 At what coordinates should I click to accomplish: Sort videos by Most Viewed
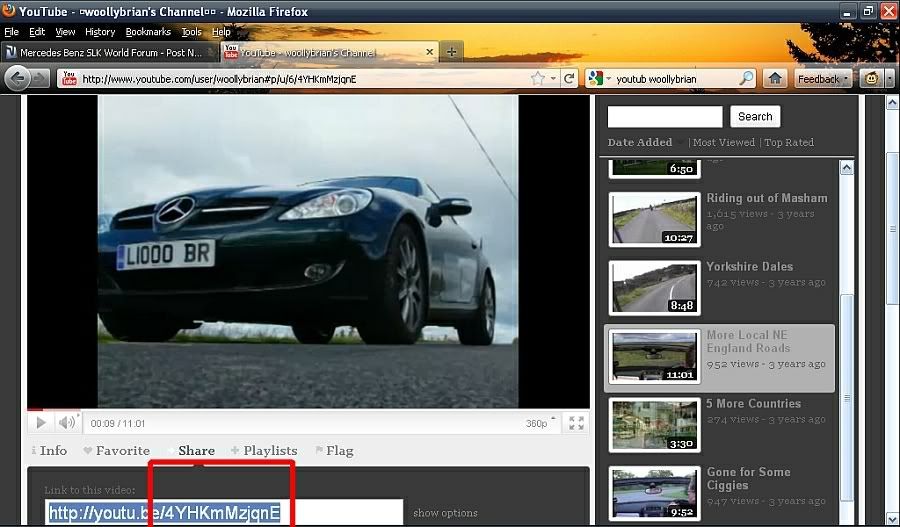coord(723,142)
